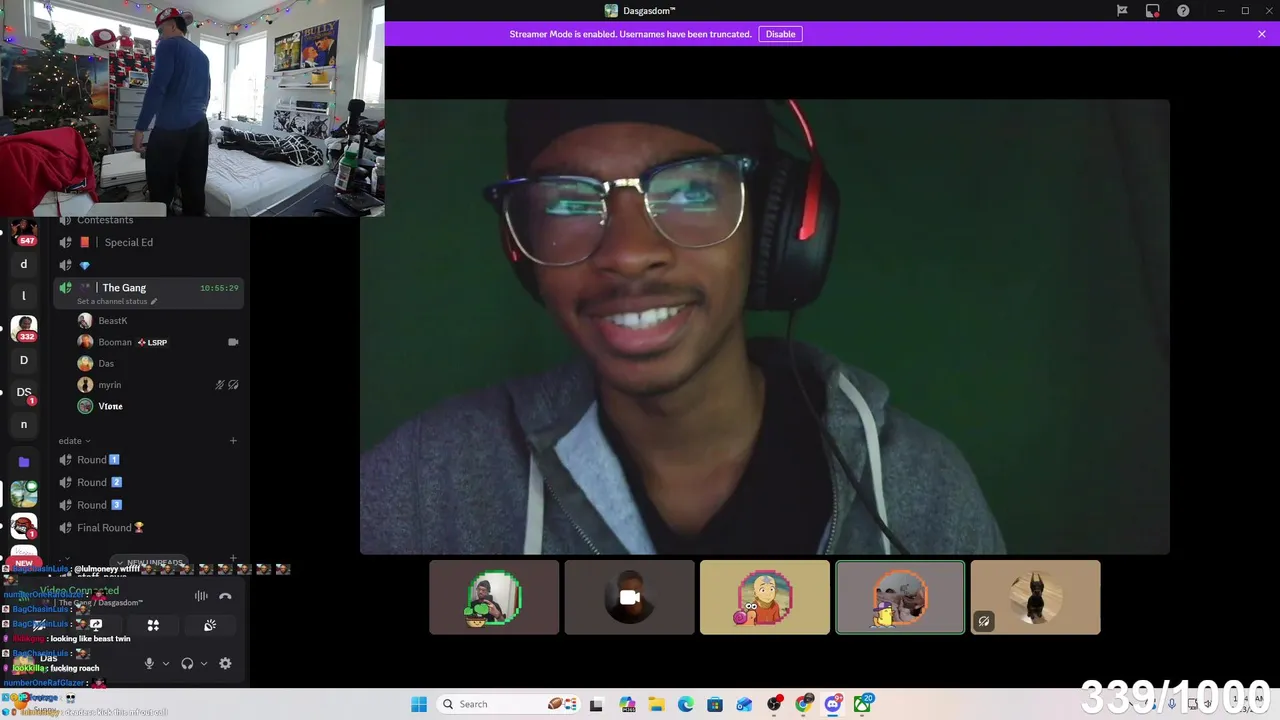
Task: Open the lowercase 'l' server icon
Action: click(x=24, y=296)
